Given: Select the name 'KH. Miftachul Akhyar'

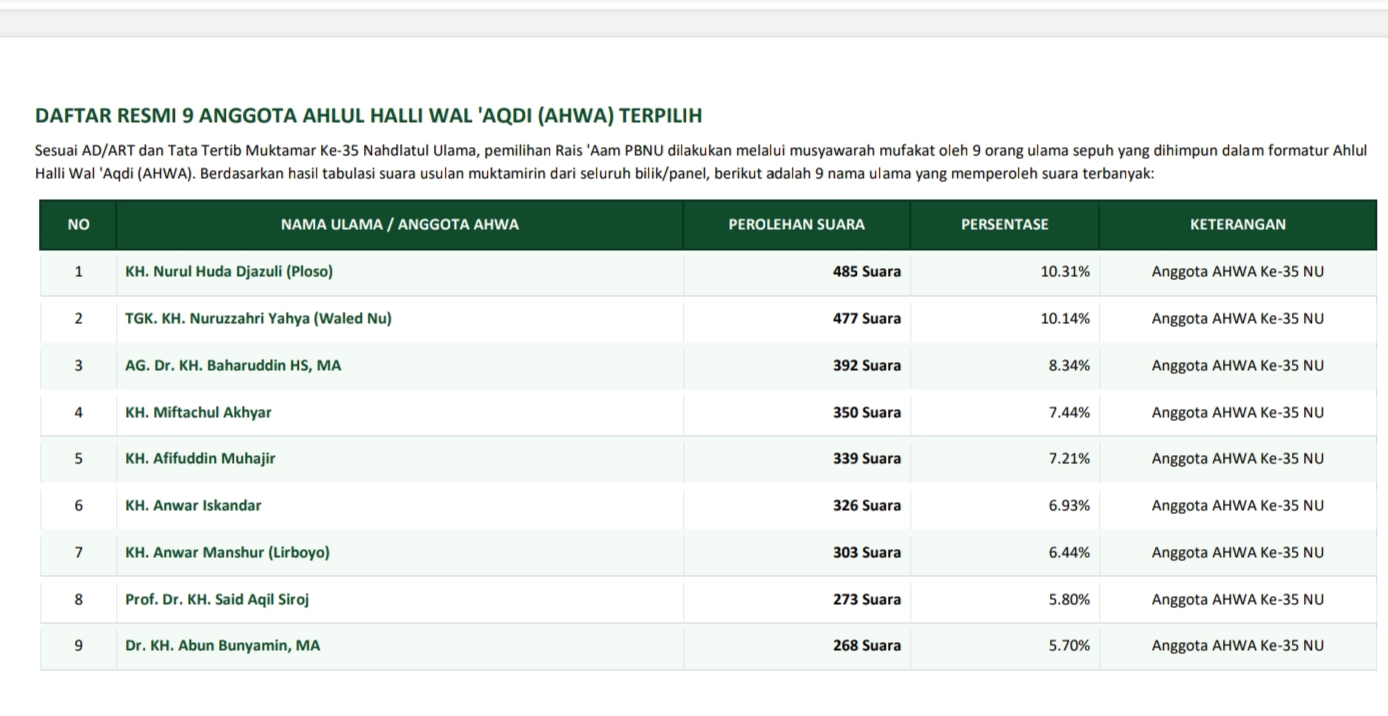Looking at the screenshot, I should click(198, 412).
